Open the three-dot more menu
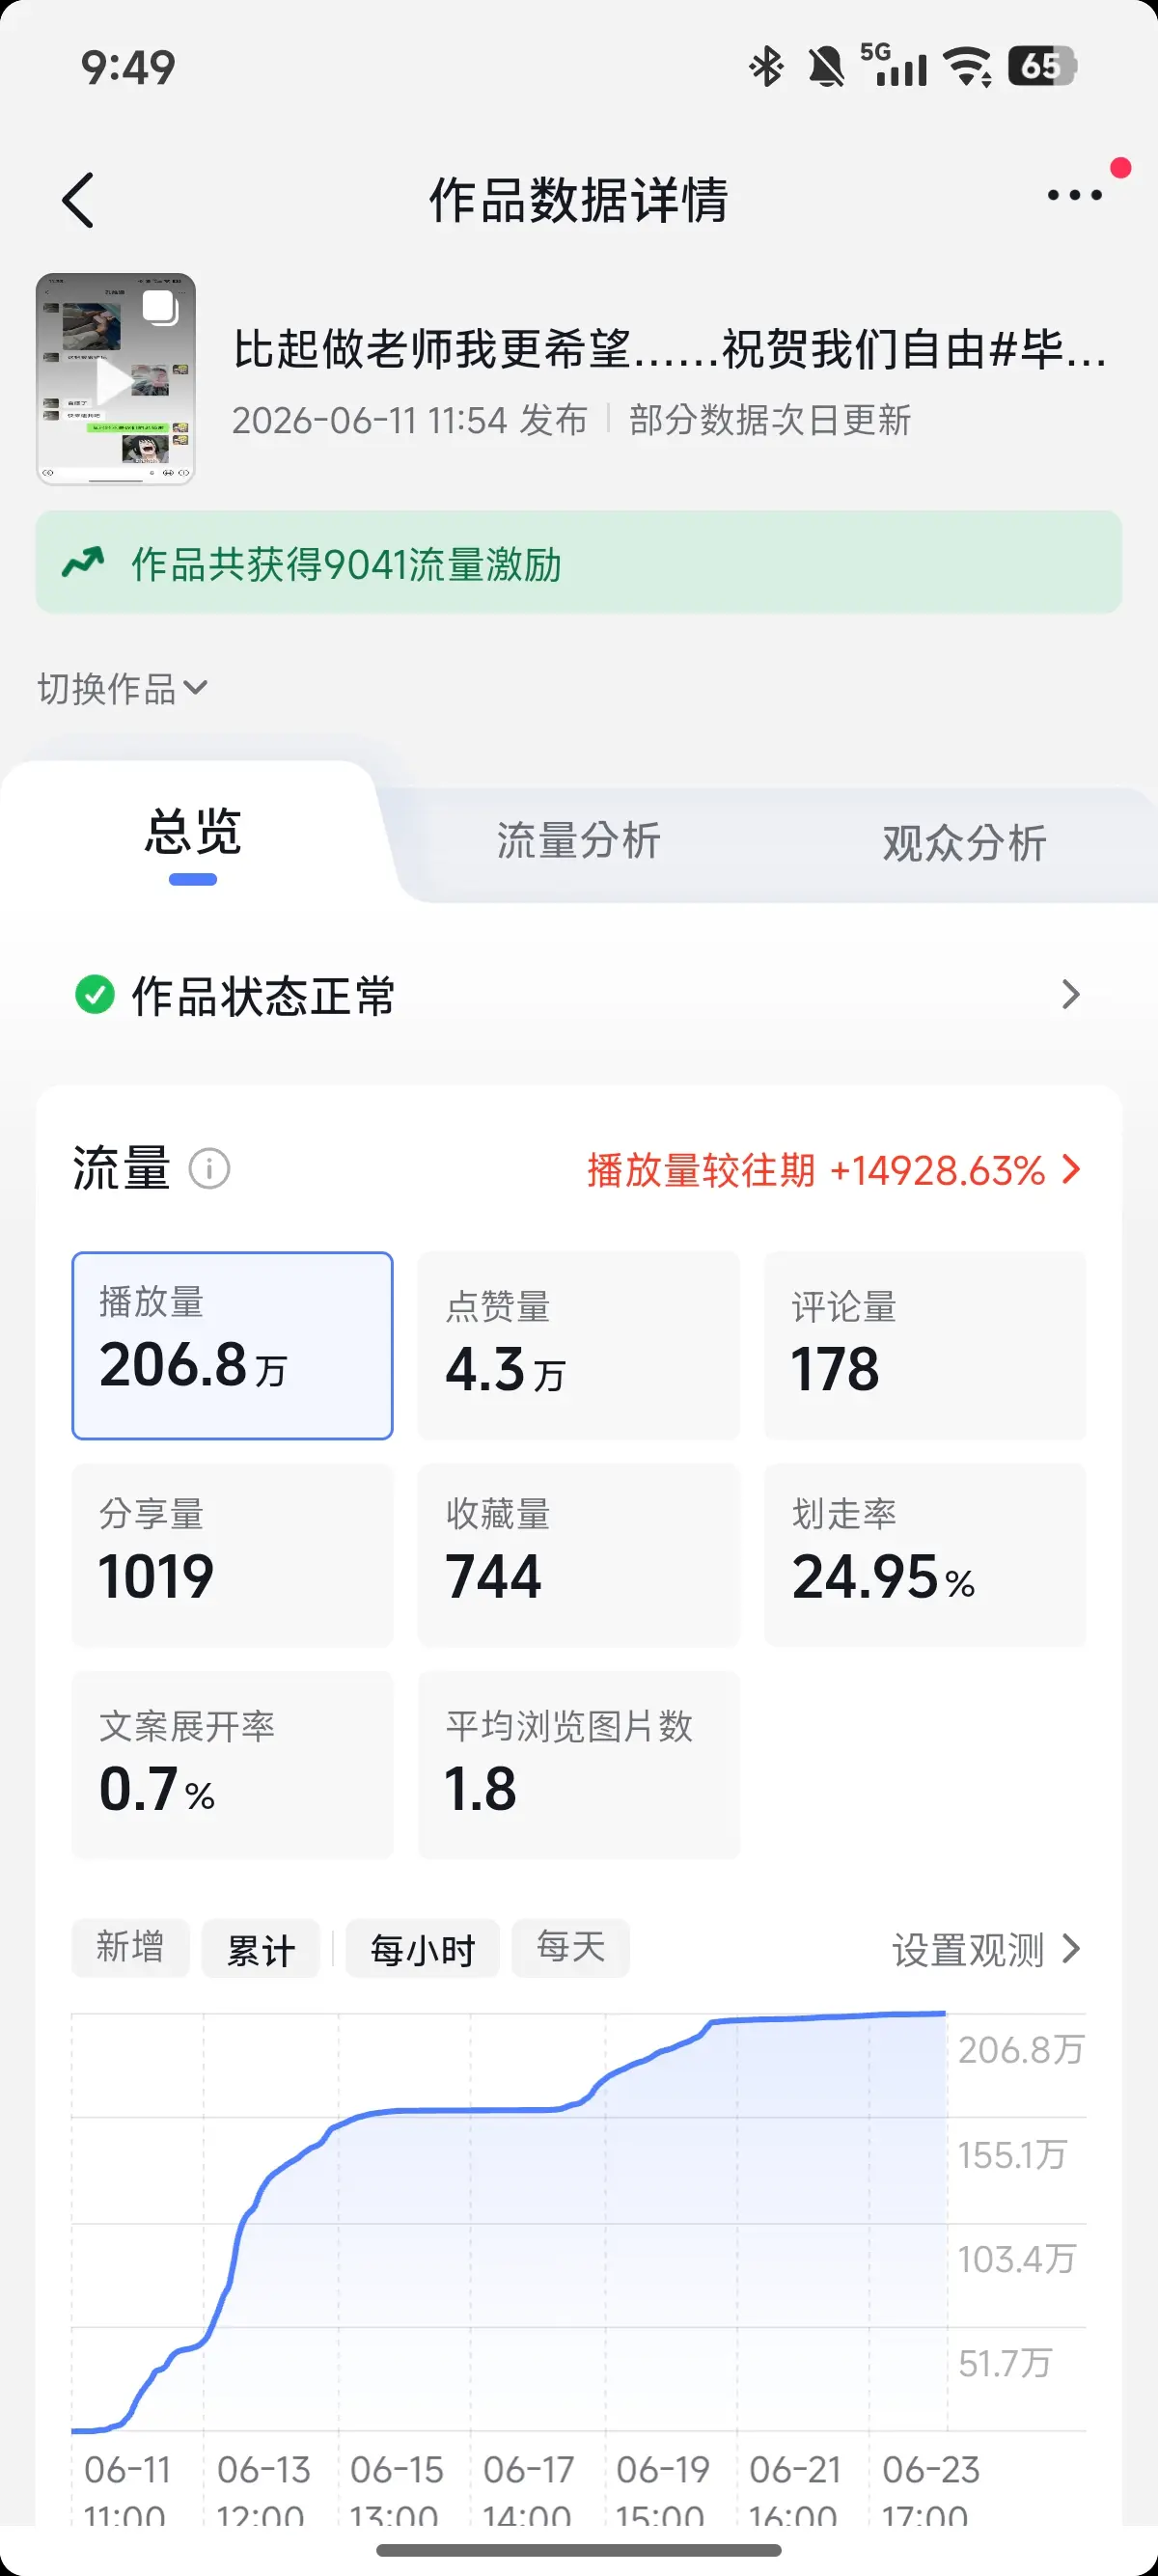 tap(1074, 195)
